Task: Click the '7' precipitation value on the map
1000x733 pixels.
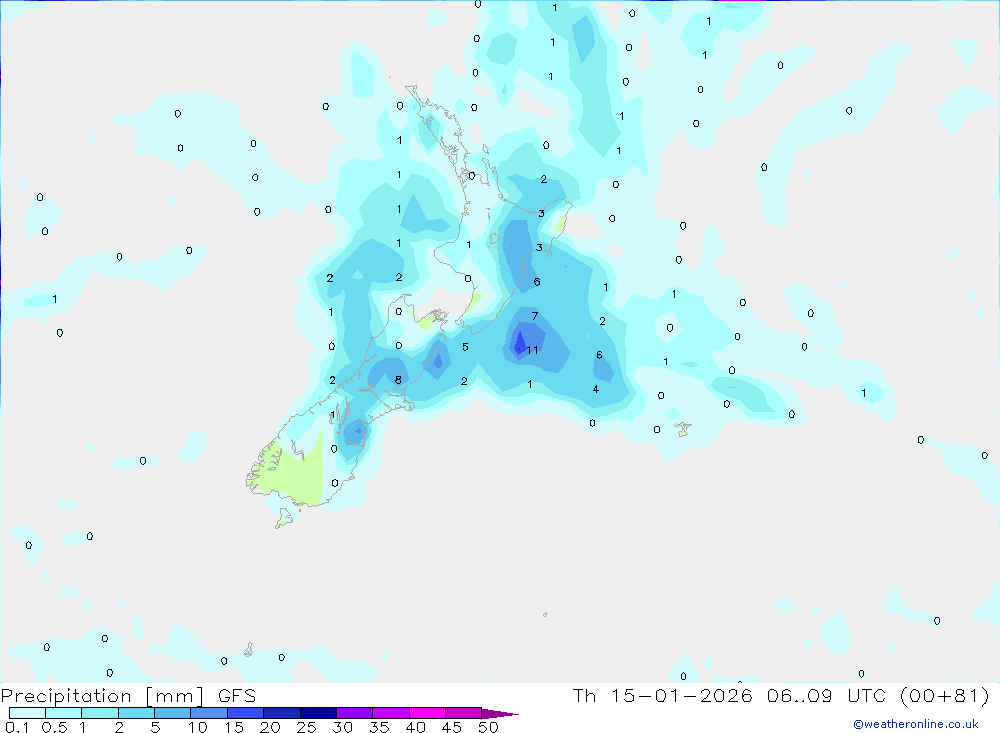Action: [534, 316]
